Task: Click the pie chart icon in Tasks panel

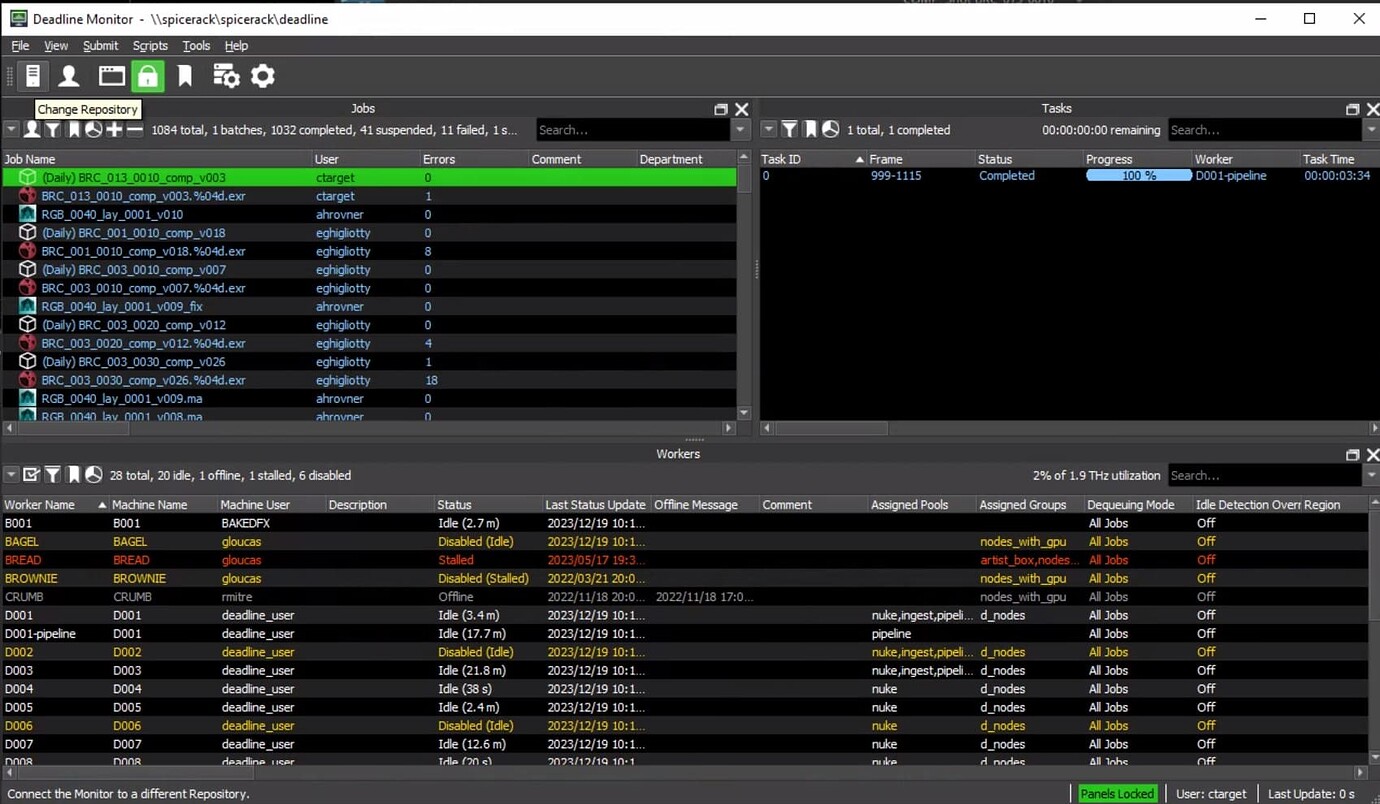Action: [830, 130]
